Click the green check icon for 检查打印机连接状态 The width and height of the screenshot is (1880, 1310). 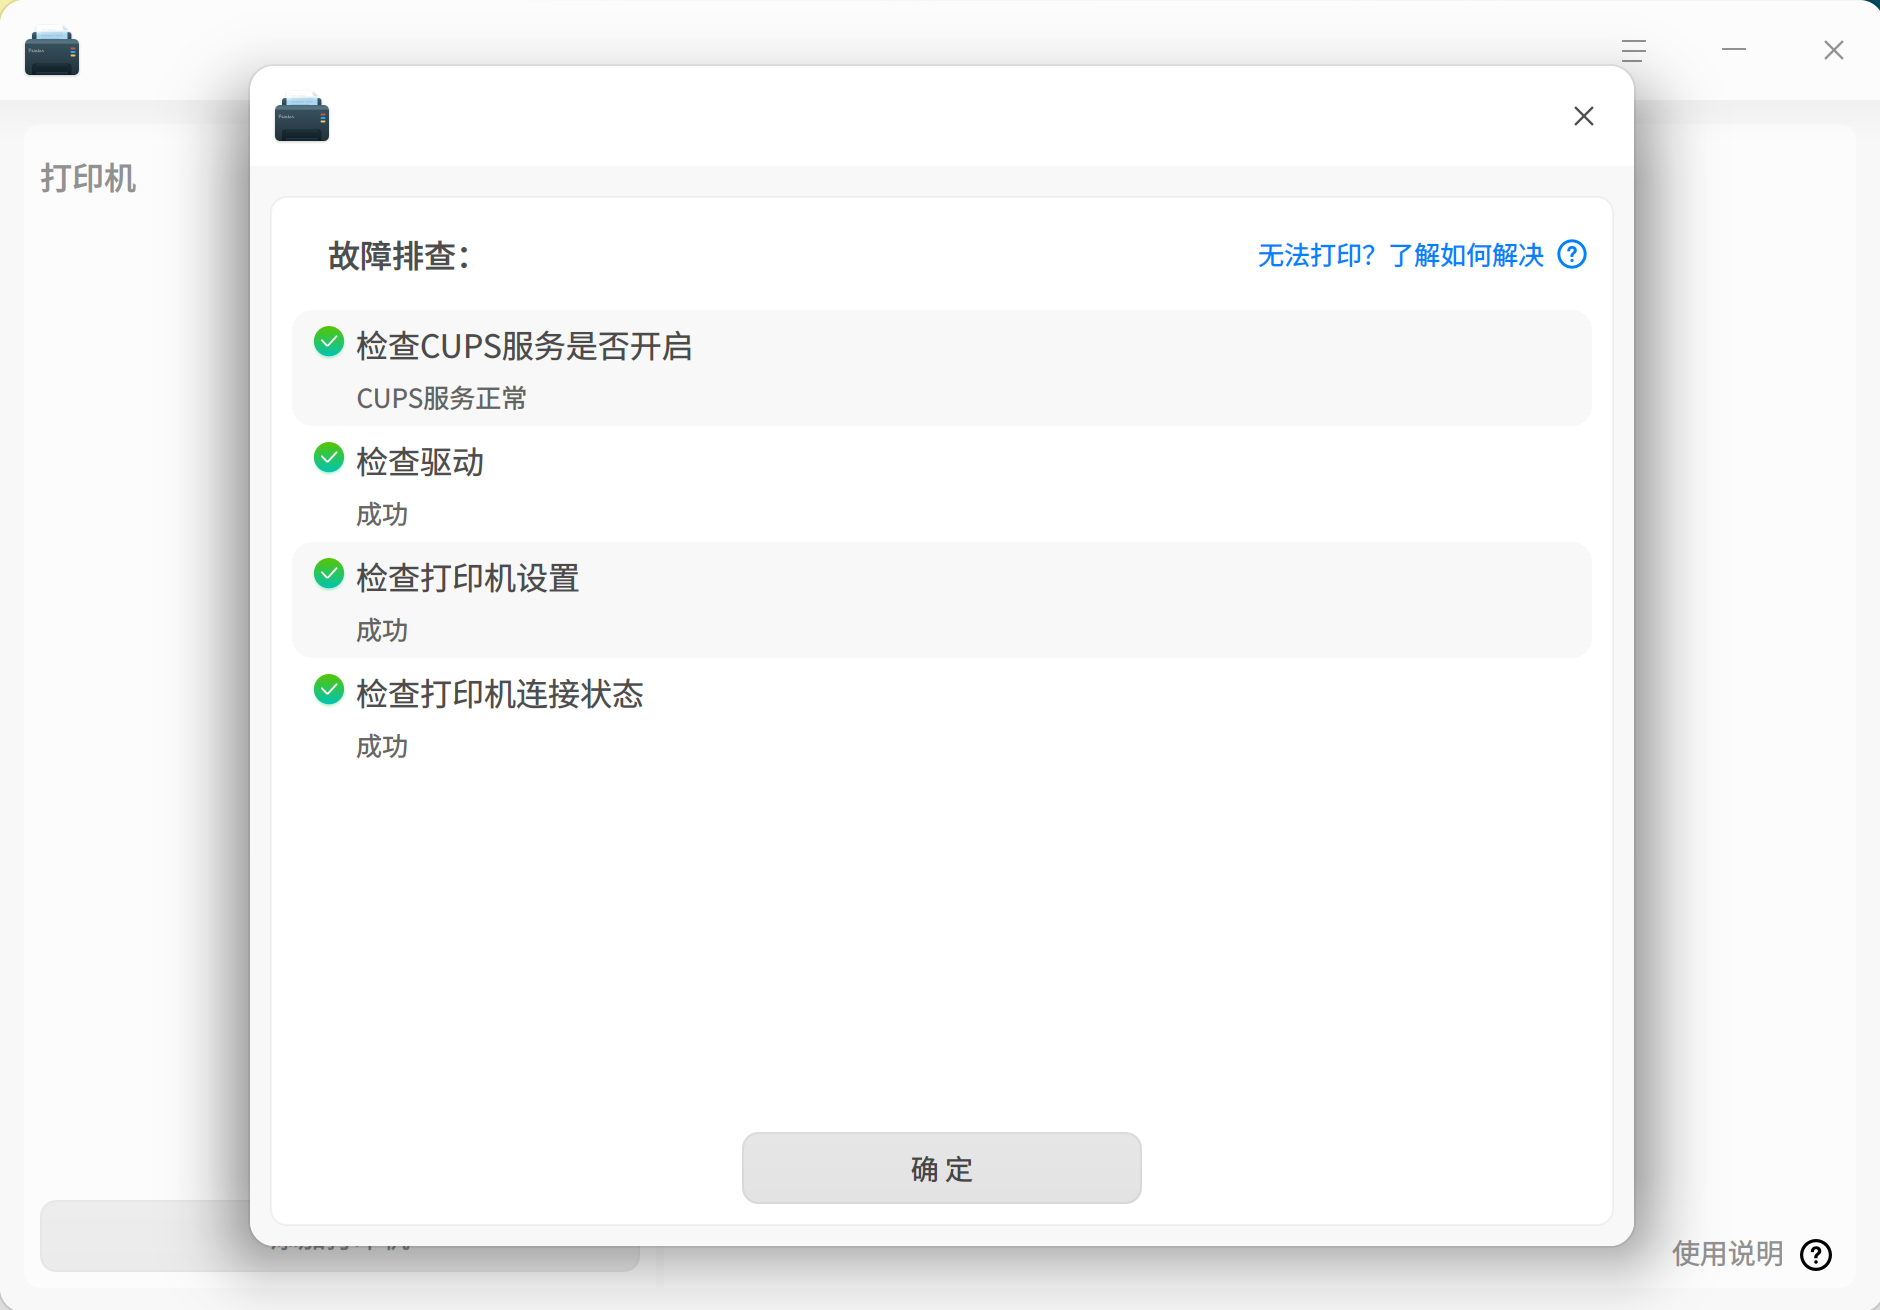coord(328,689)
